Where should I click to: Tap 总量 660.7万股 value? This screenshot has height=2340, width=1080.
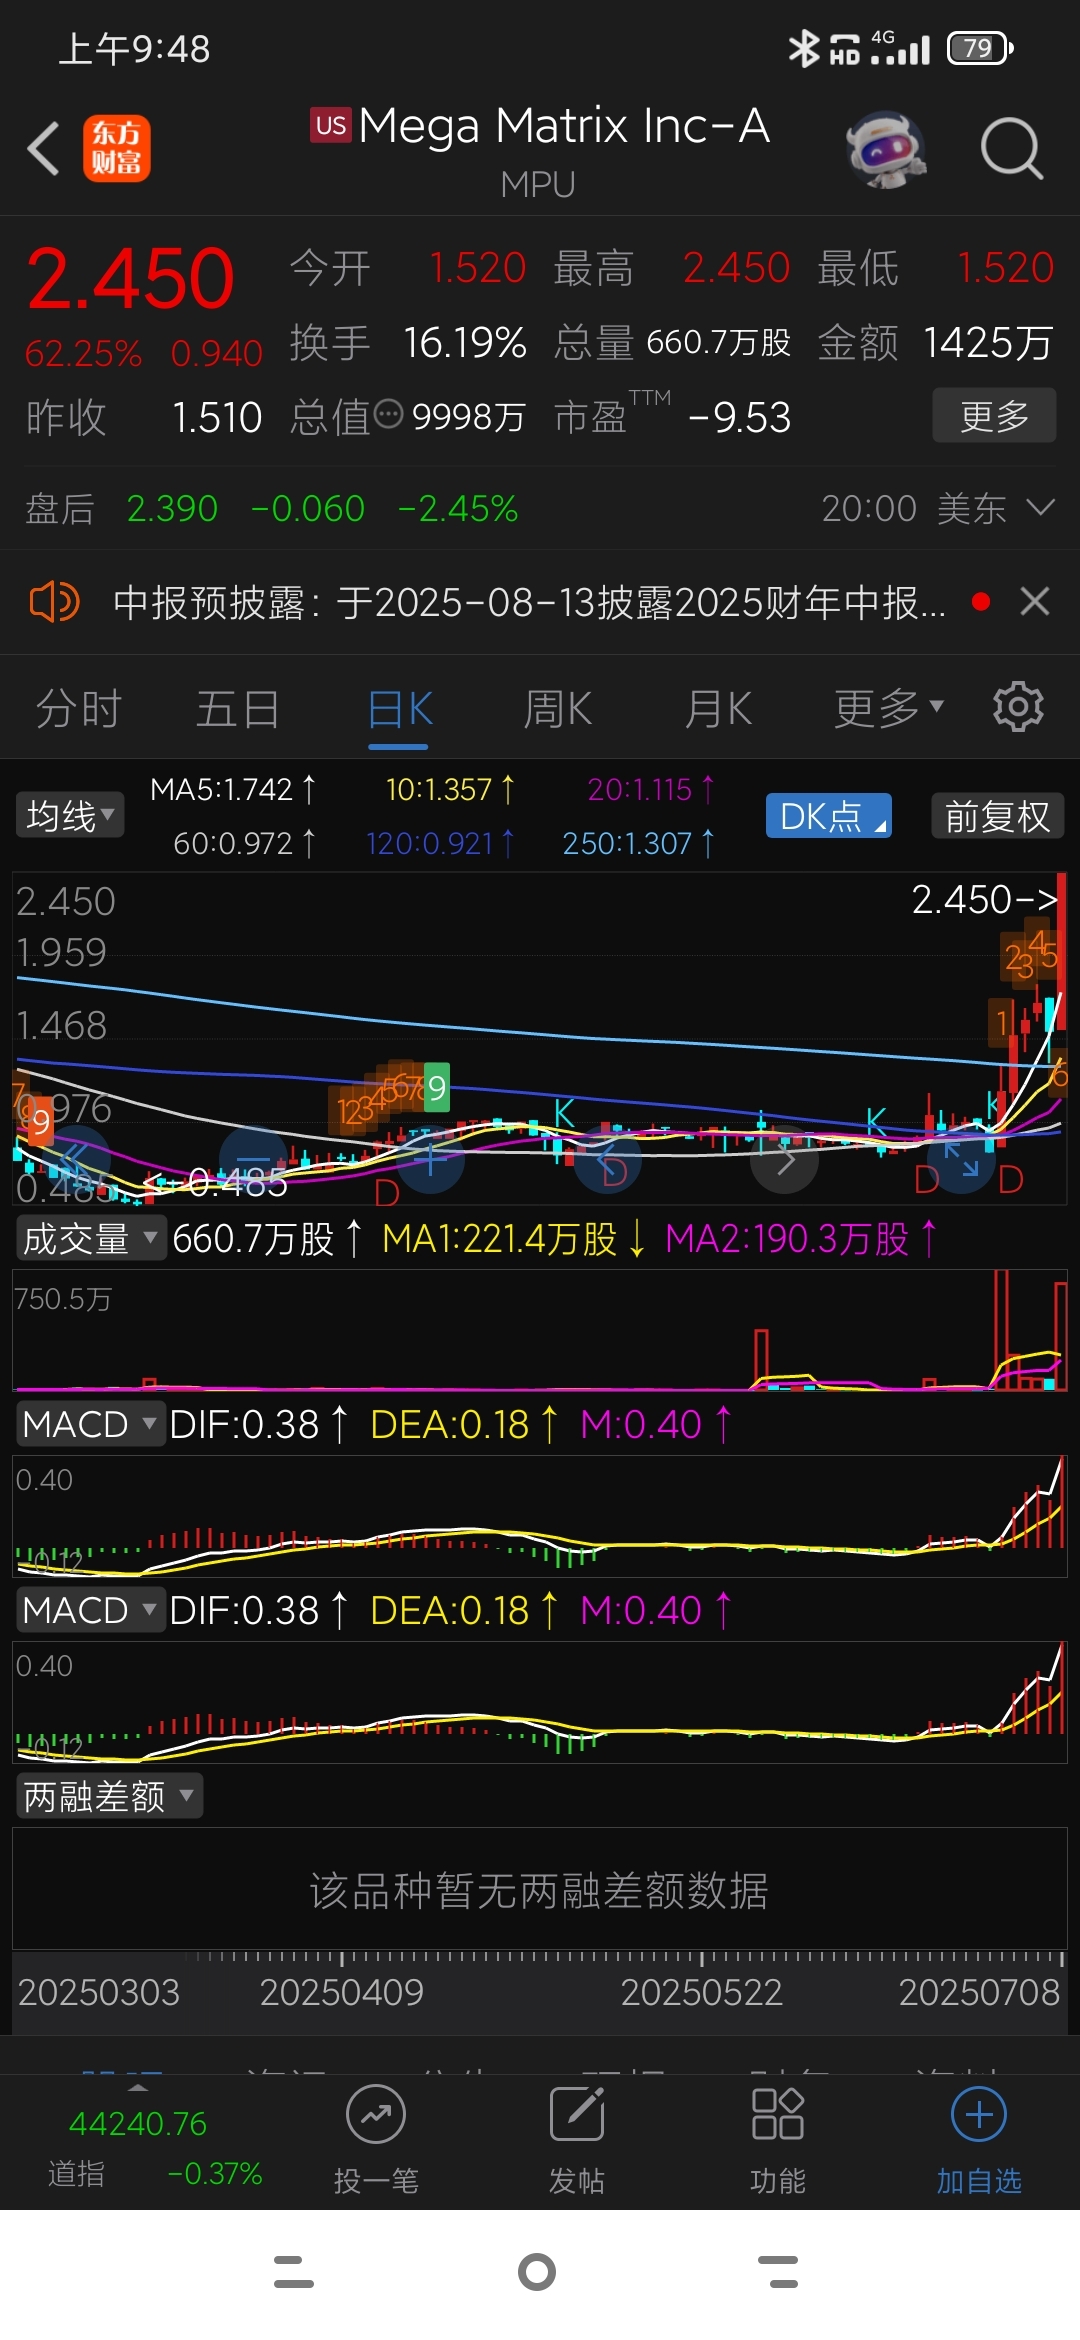coord(719,342)
